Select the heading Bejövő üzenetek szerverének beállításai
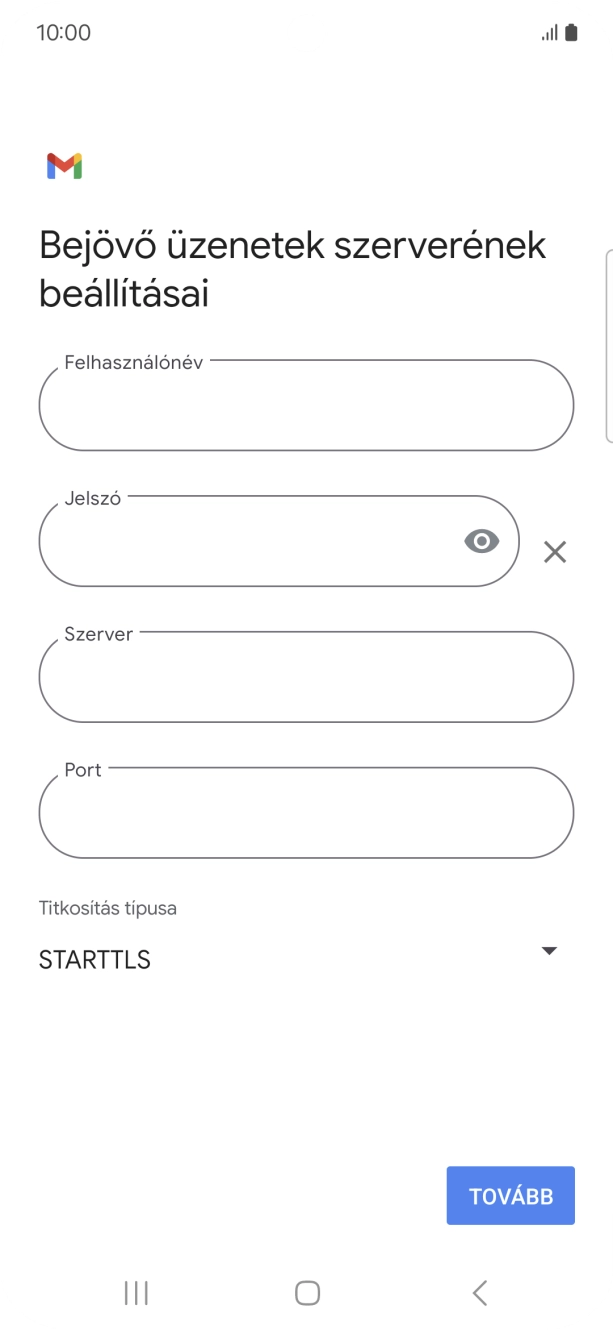 (x=291, y=268)
